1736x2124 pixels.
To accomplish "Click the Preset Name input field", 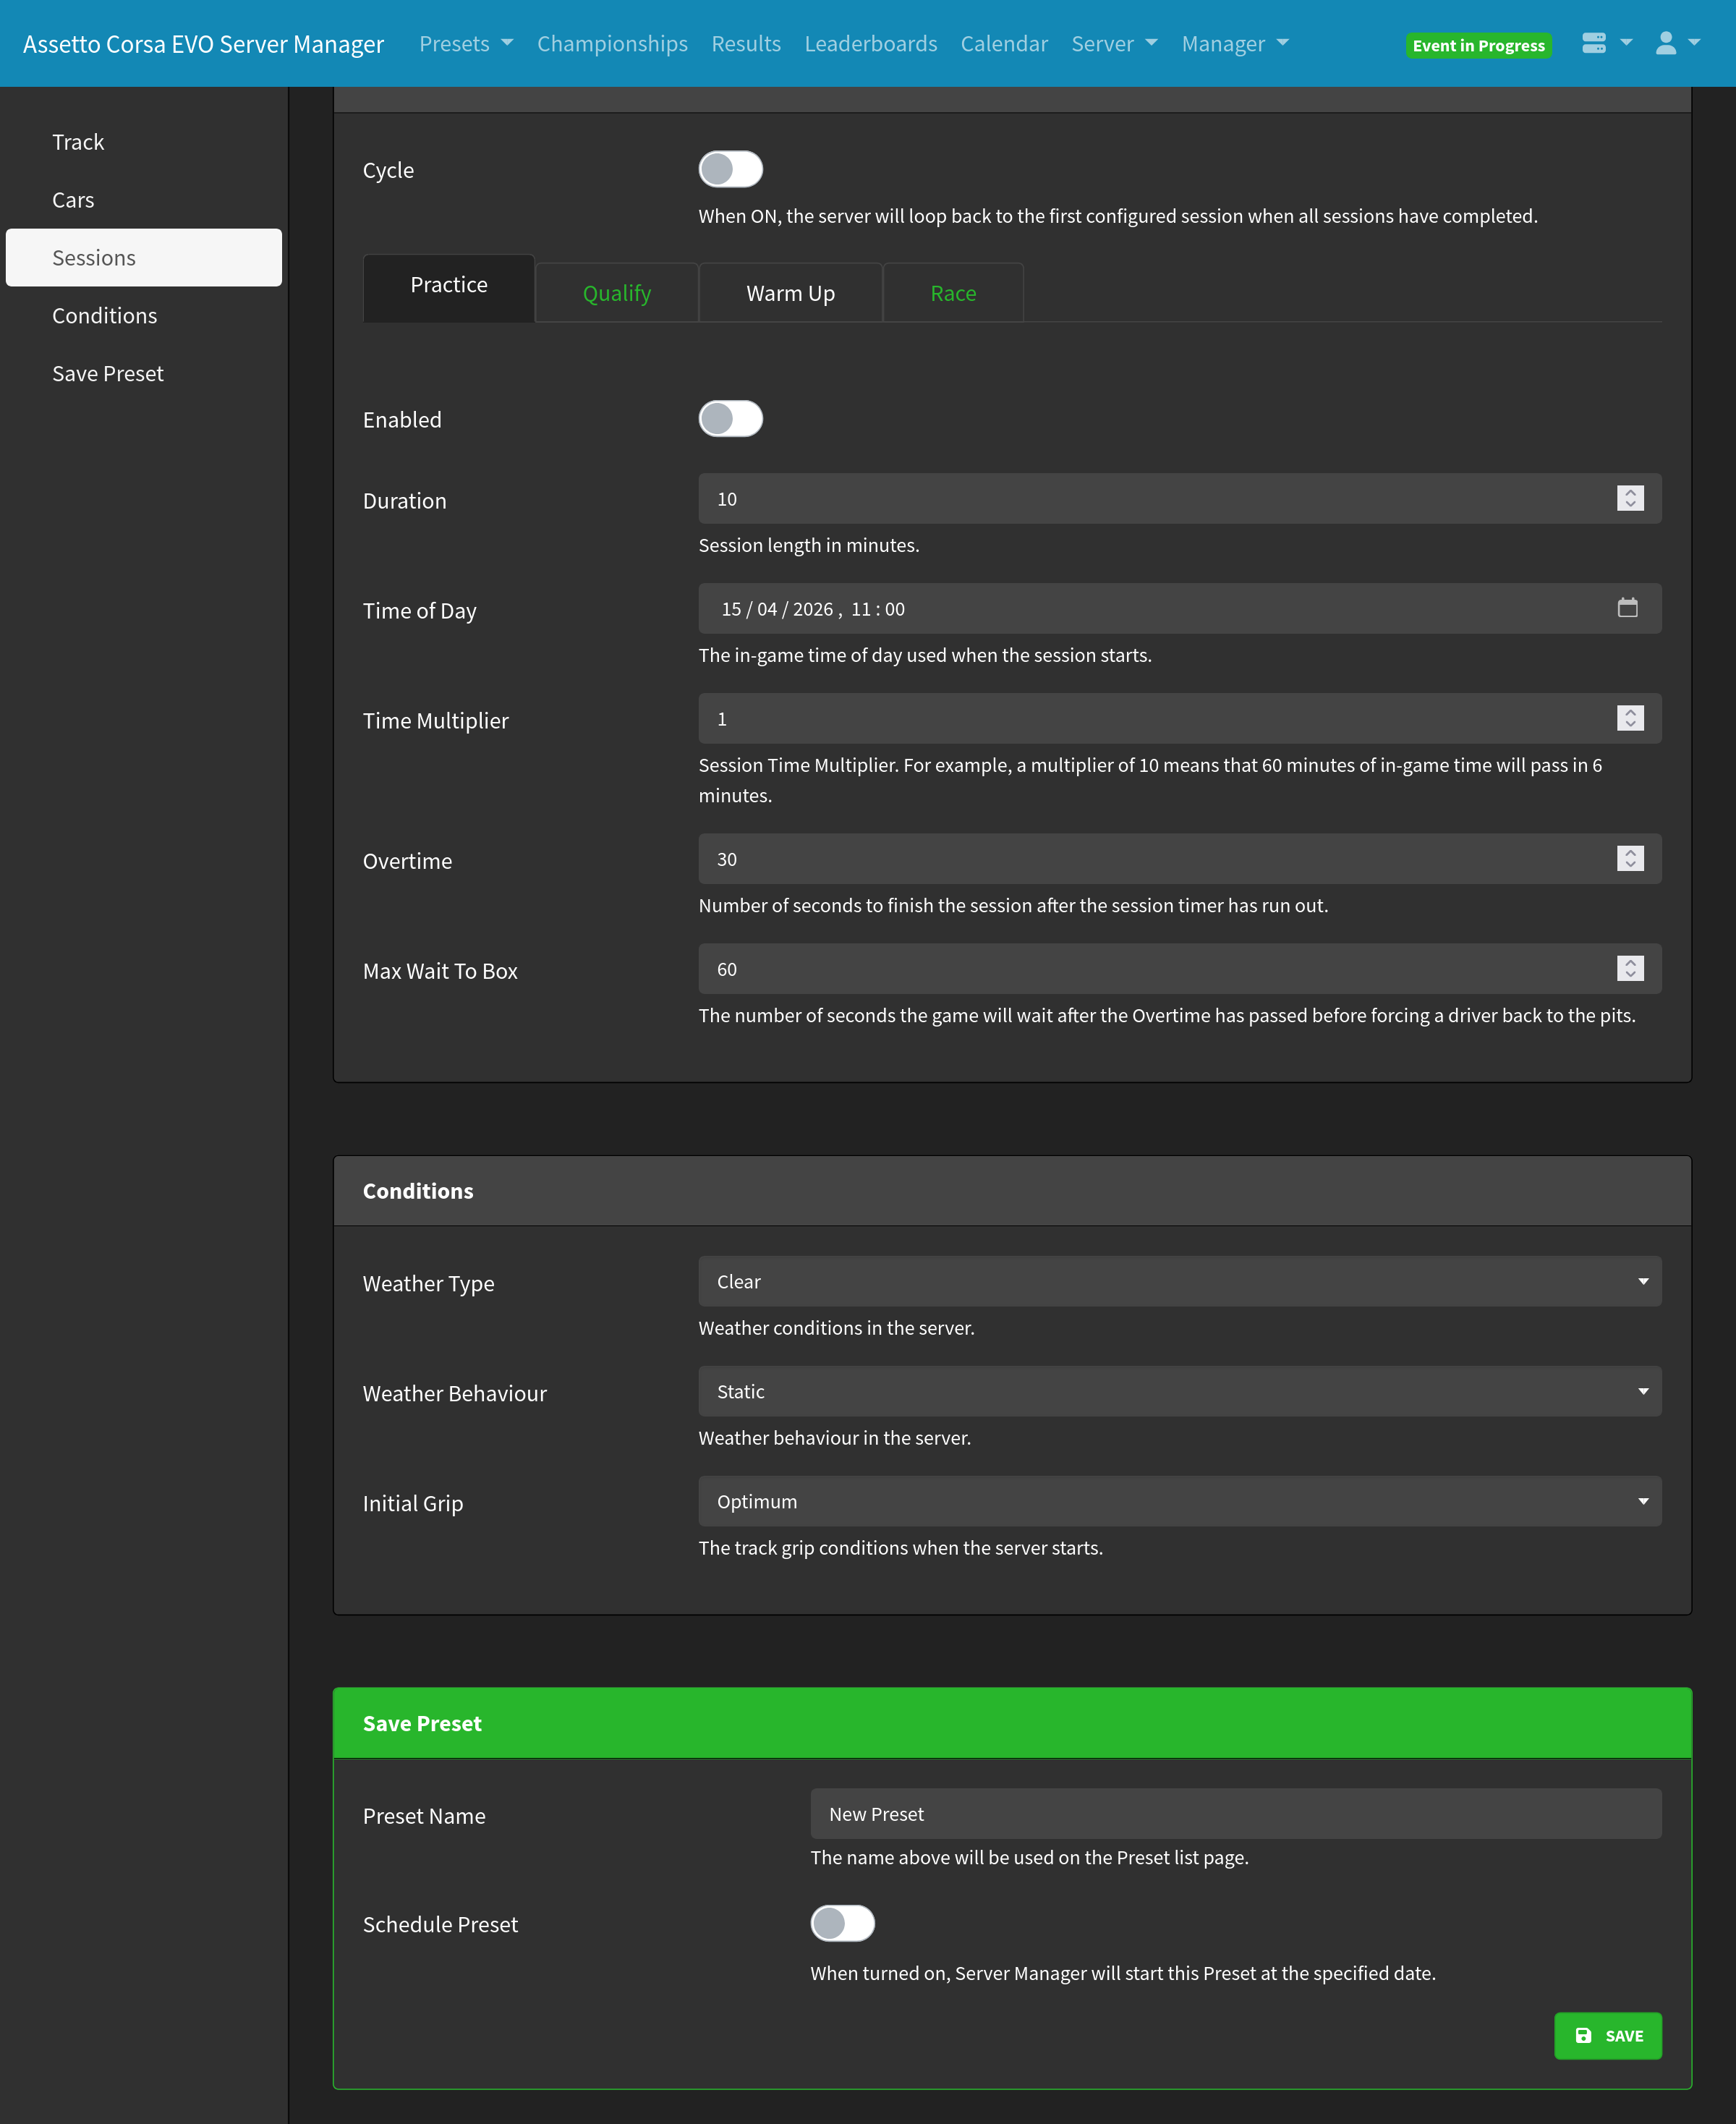I will click(1236, 1813).
